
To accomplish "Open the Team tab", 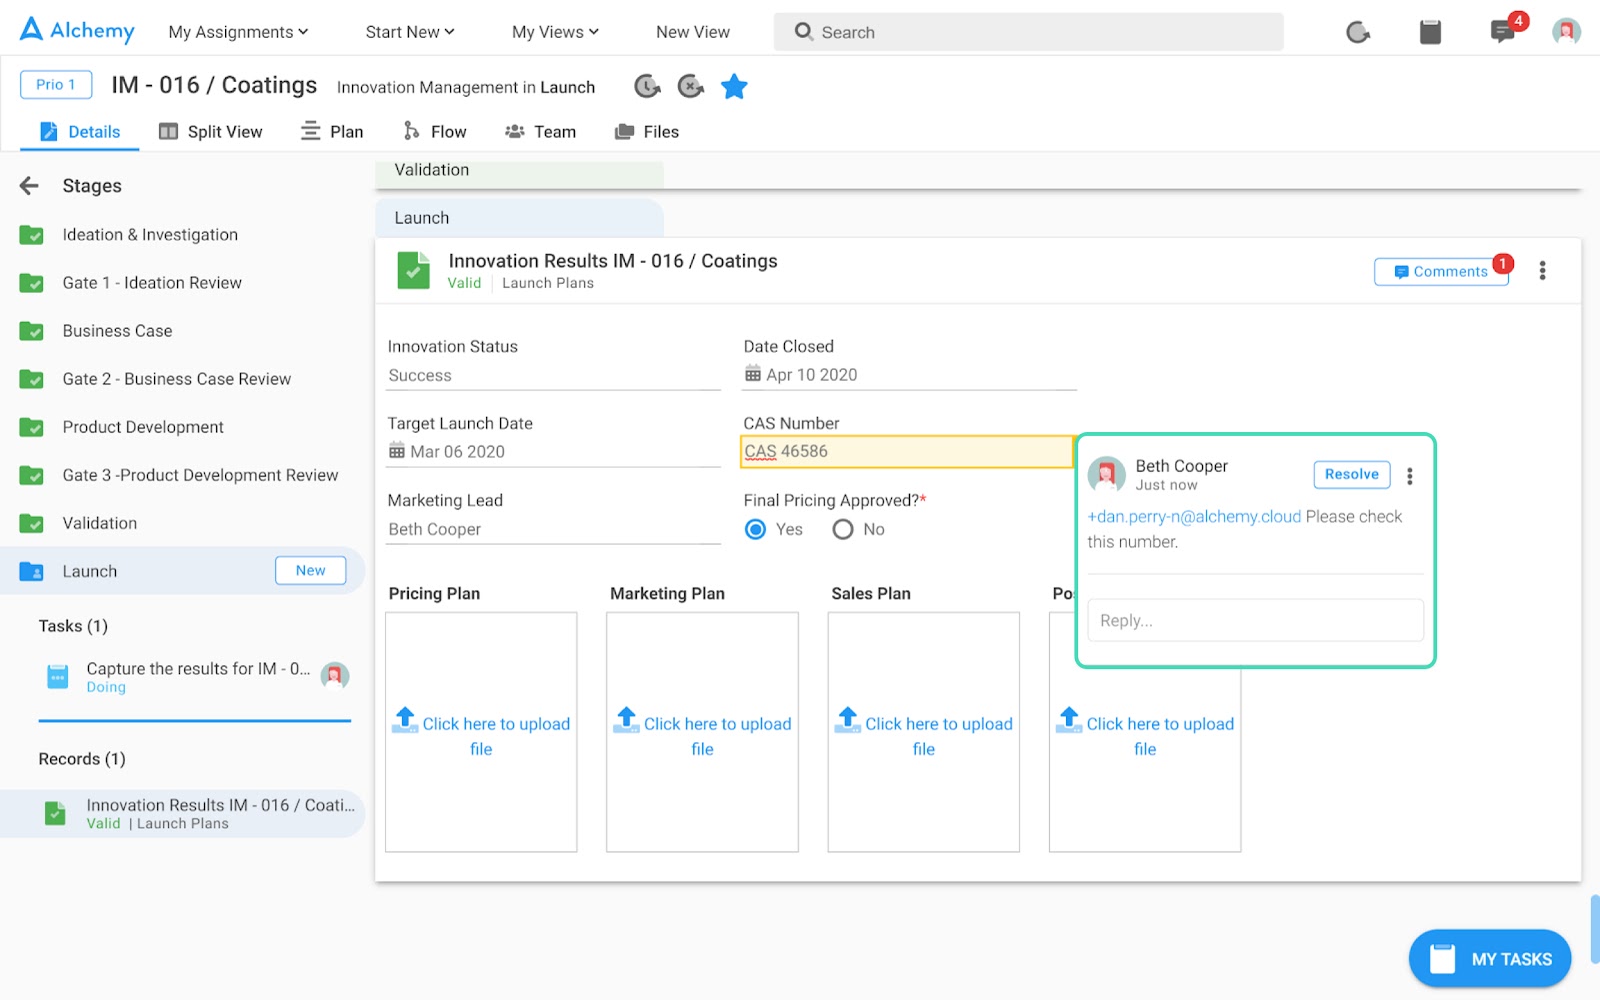I will (540, 132).
